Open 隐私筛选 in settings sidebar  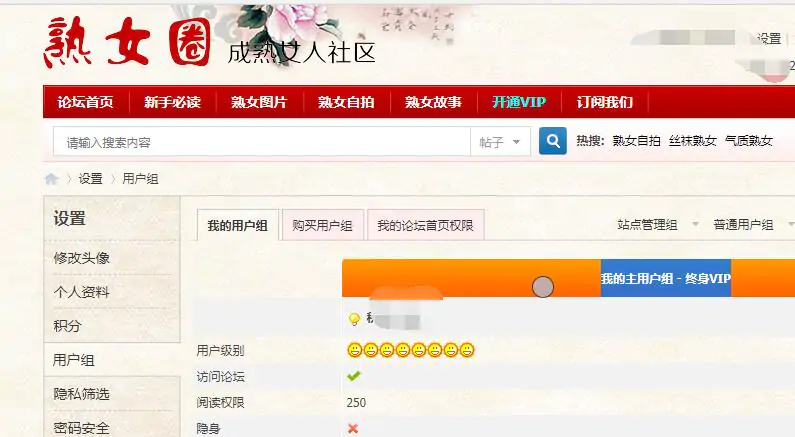(x=82, y=394)
